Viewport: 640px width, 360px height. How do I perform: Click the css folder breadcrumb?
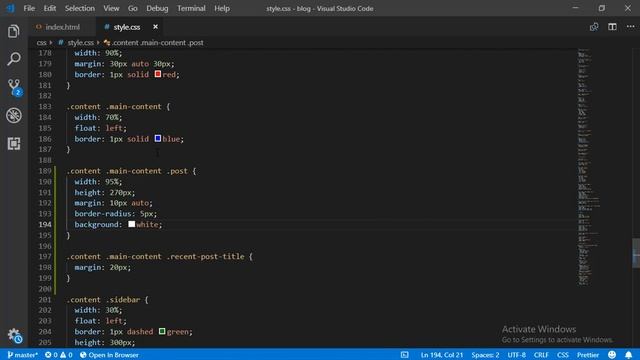41,42
